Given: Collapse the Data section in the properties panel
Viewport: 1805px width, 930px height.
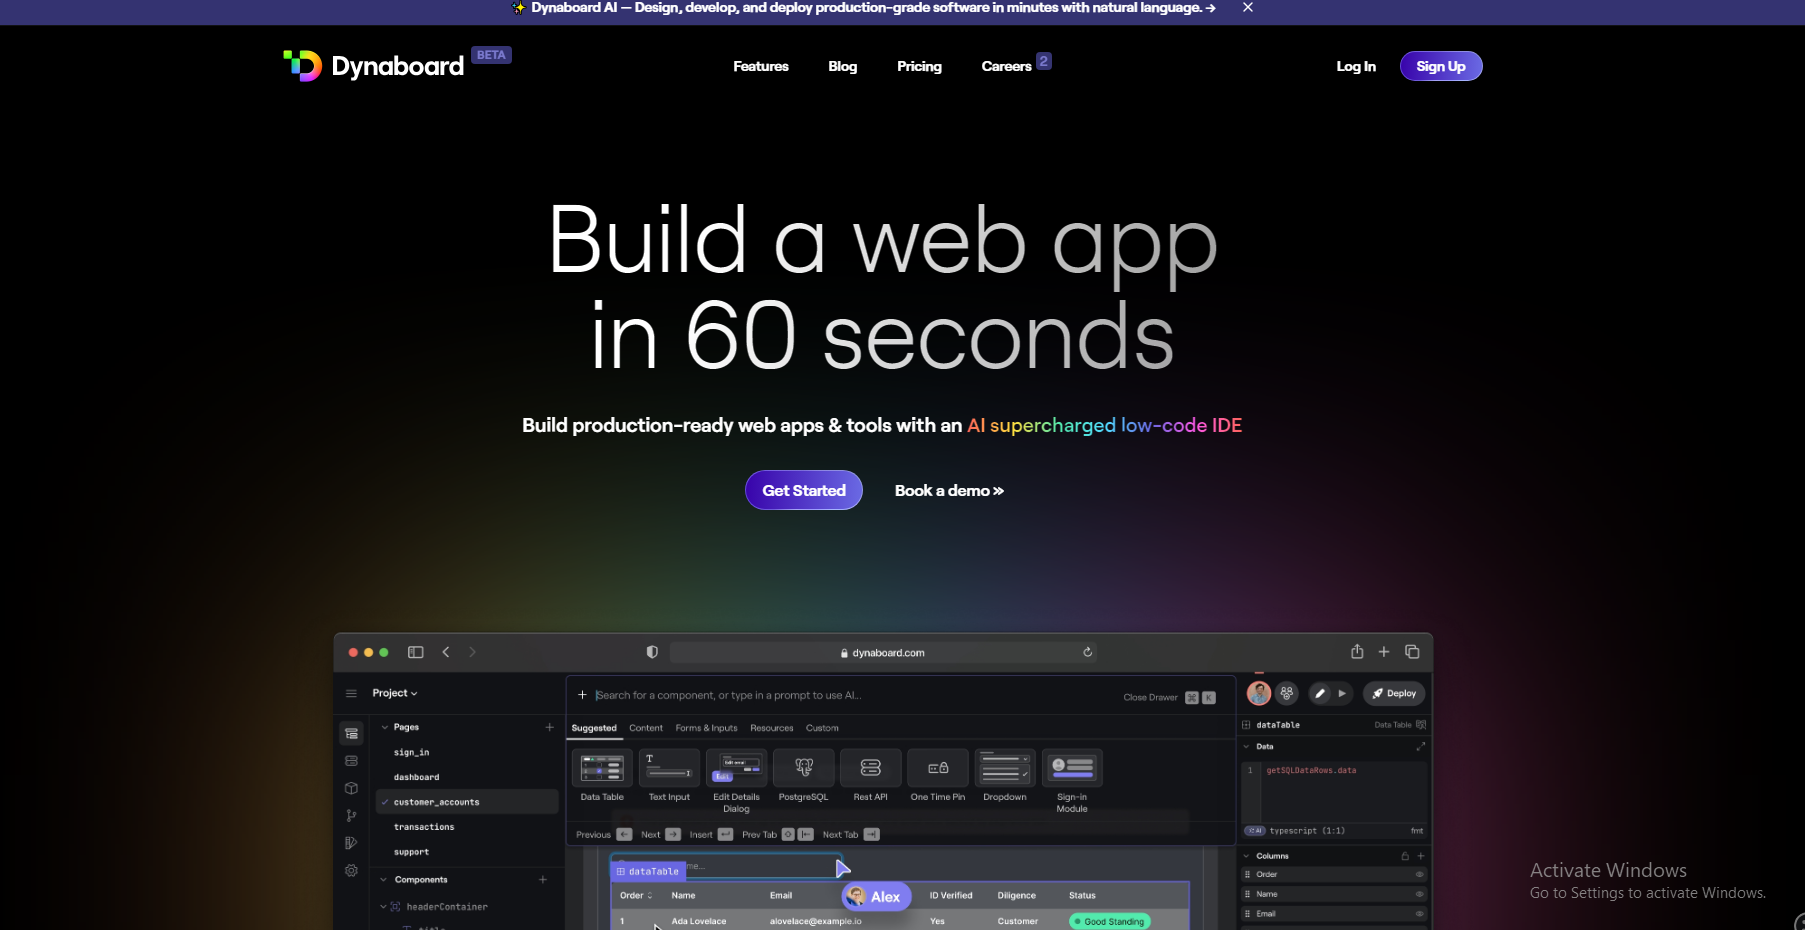Looking at the screenshot, I should 1246,747.
